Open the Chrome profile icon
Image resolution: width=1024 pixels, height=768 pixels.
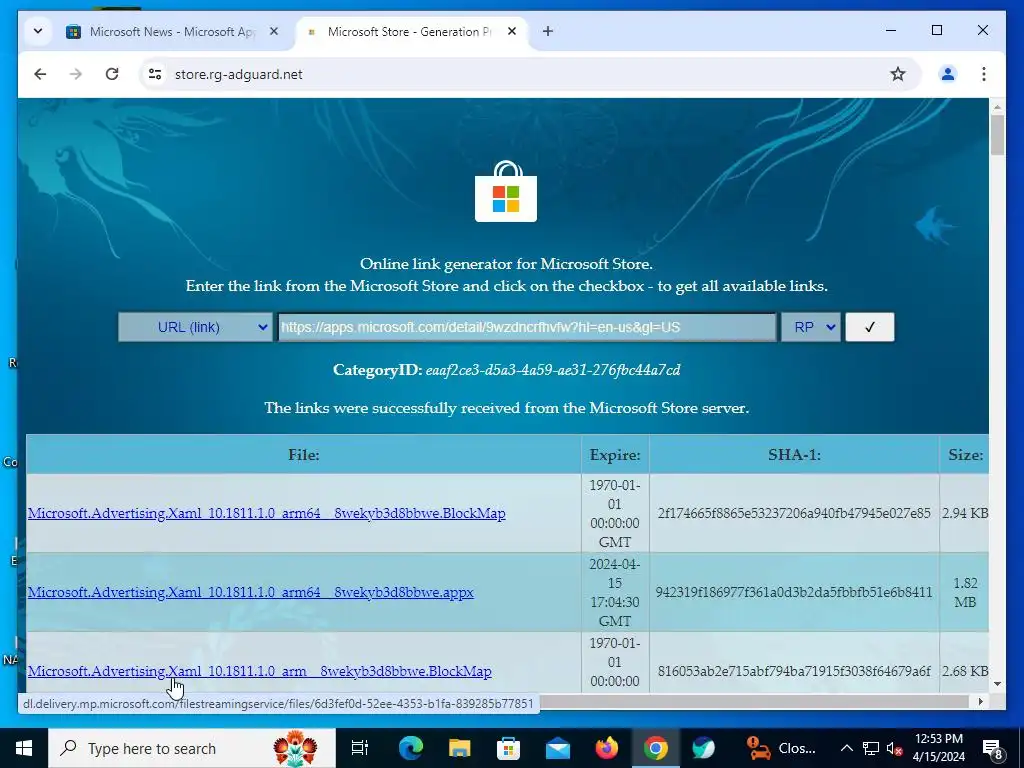[x=948, y=74]
